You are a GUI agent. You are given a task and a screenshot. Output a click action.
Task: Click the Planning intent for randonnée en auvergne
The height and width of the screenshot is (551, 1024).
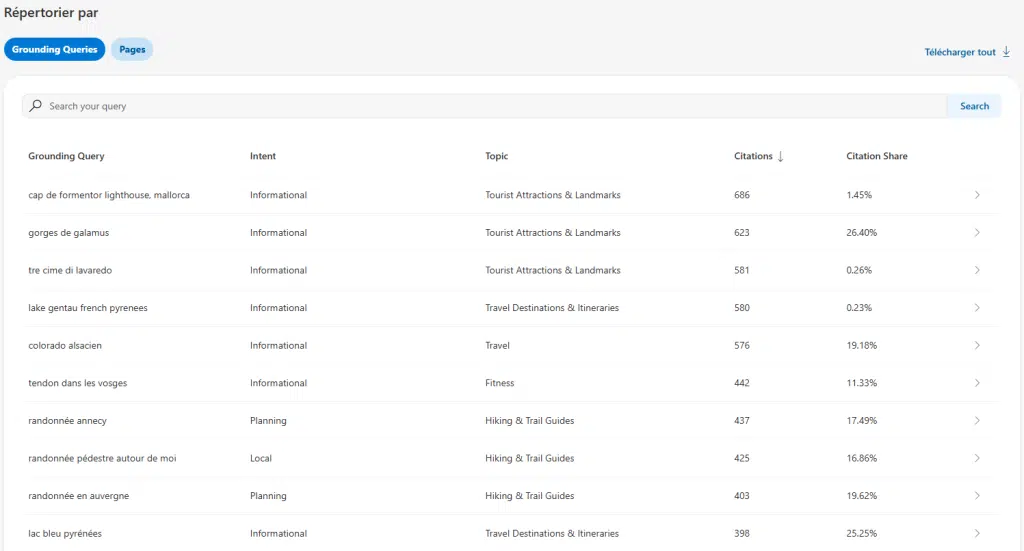(x=268, y=496)
